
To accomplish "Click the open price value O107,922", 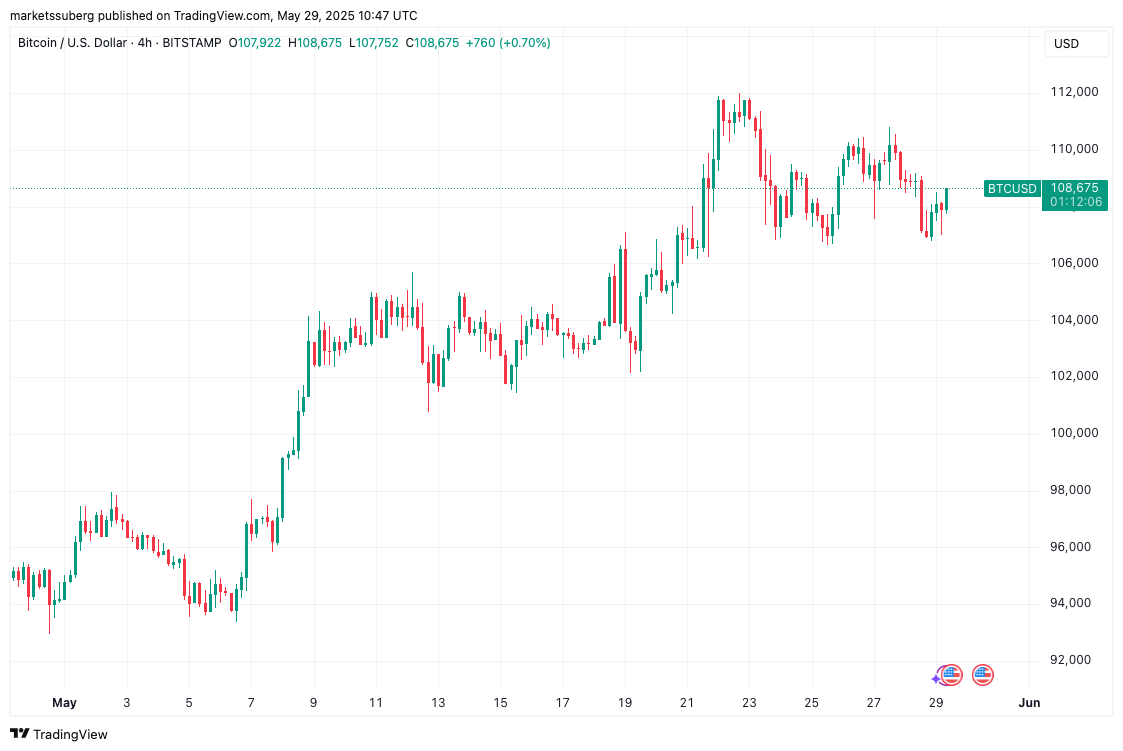I will (x=256, y=43).
